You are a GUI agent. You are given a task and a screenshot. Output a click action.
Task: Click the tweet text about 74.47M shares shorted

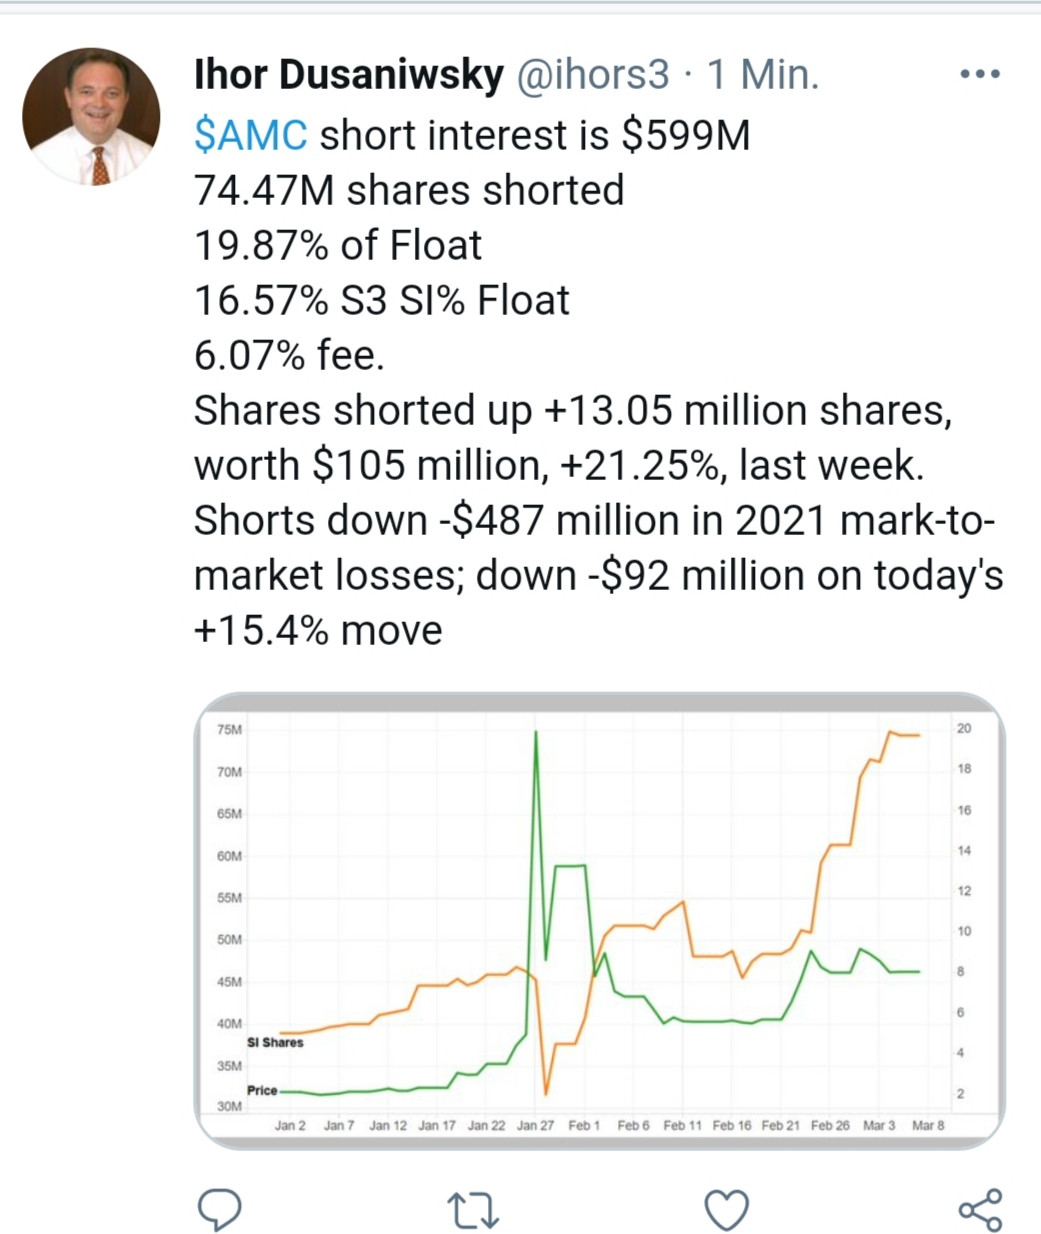click(x=409, y=190)
